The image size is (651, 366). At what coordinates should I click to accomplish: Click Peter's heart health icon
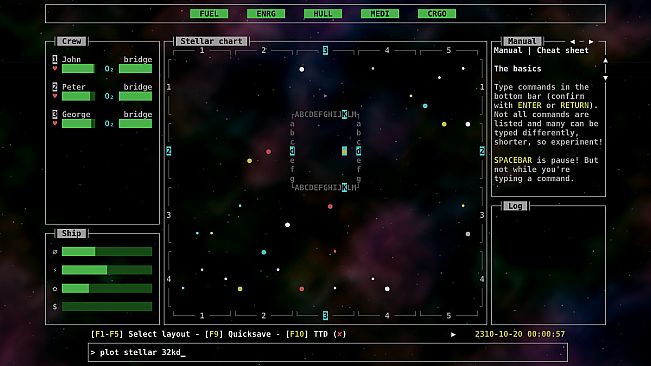pyautogui.click(x=55, y=96)
